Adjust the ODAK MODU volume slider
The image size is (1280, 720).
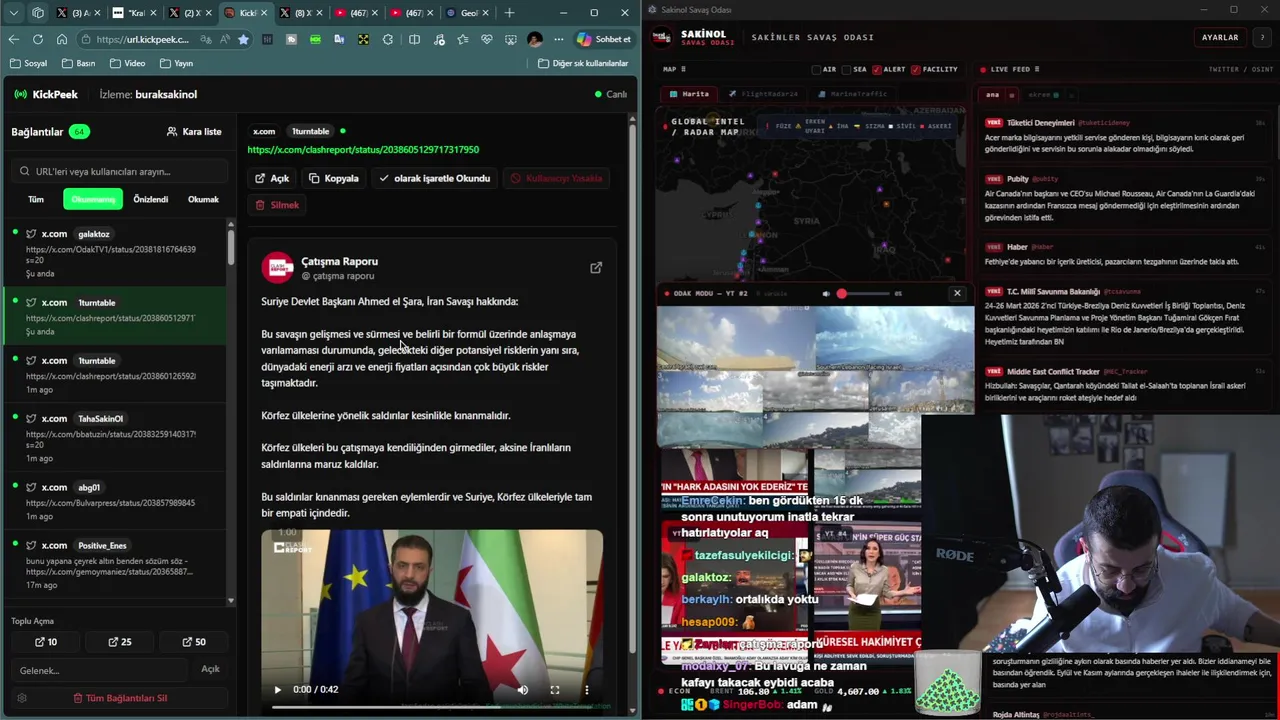pyautogui.click(x=865, y=294)
